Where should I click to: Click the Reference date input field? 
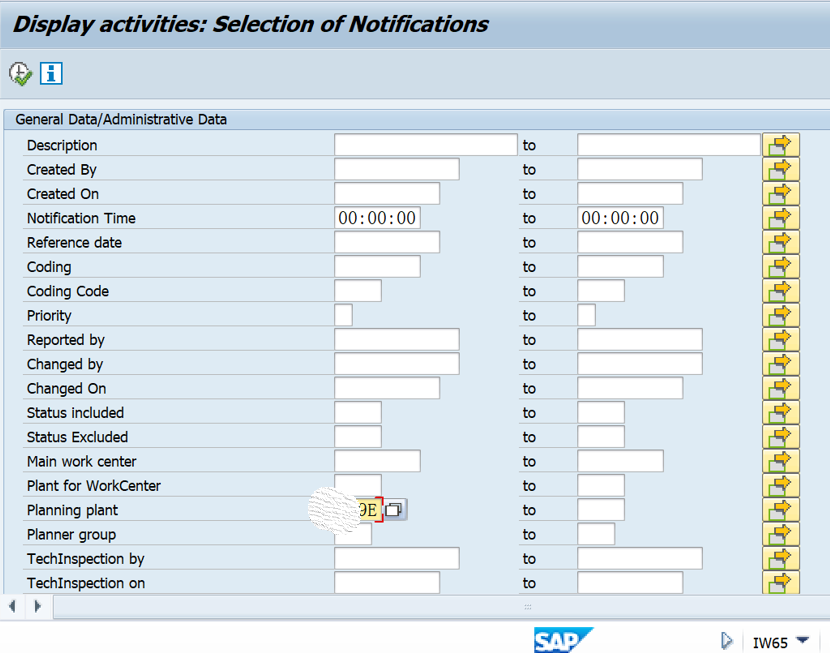tap(386, 242)
